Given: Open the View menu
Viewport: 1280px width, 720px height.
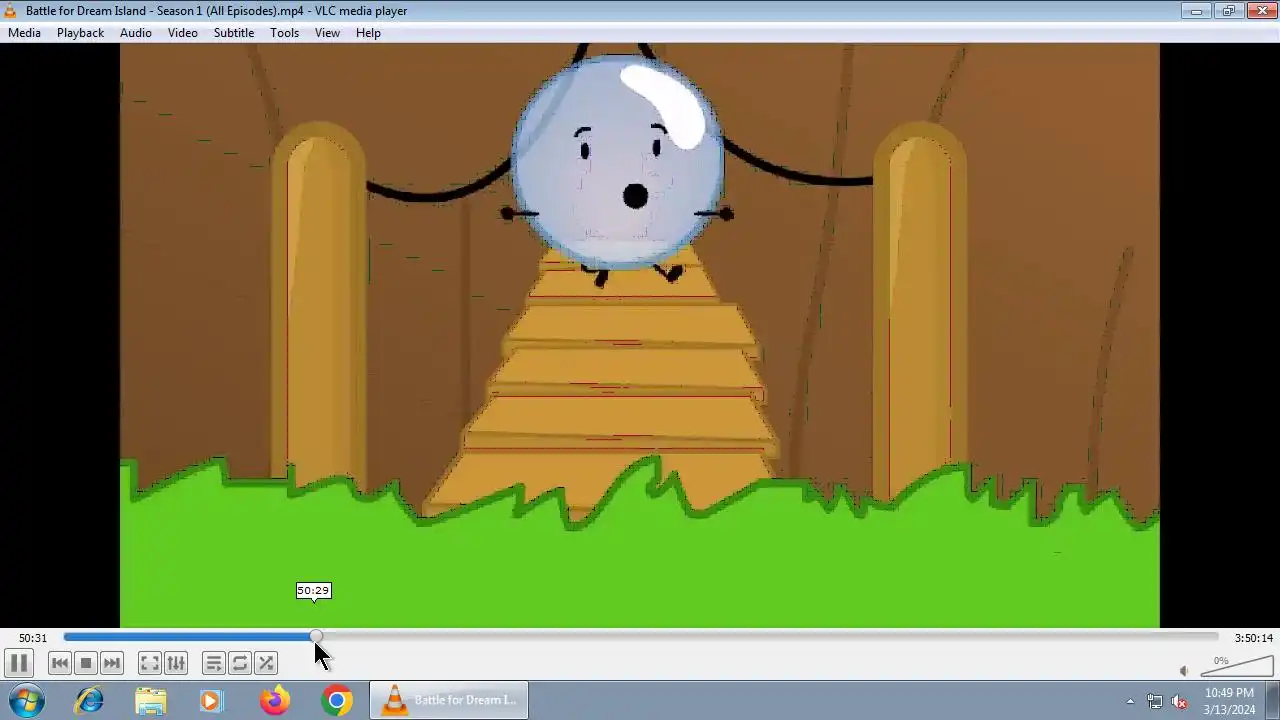Looking at the screenshot, I should 327,33.
